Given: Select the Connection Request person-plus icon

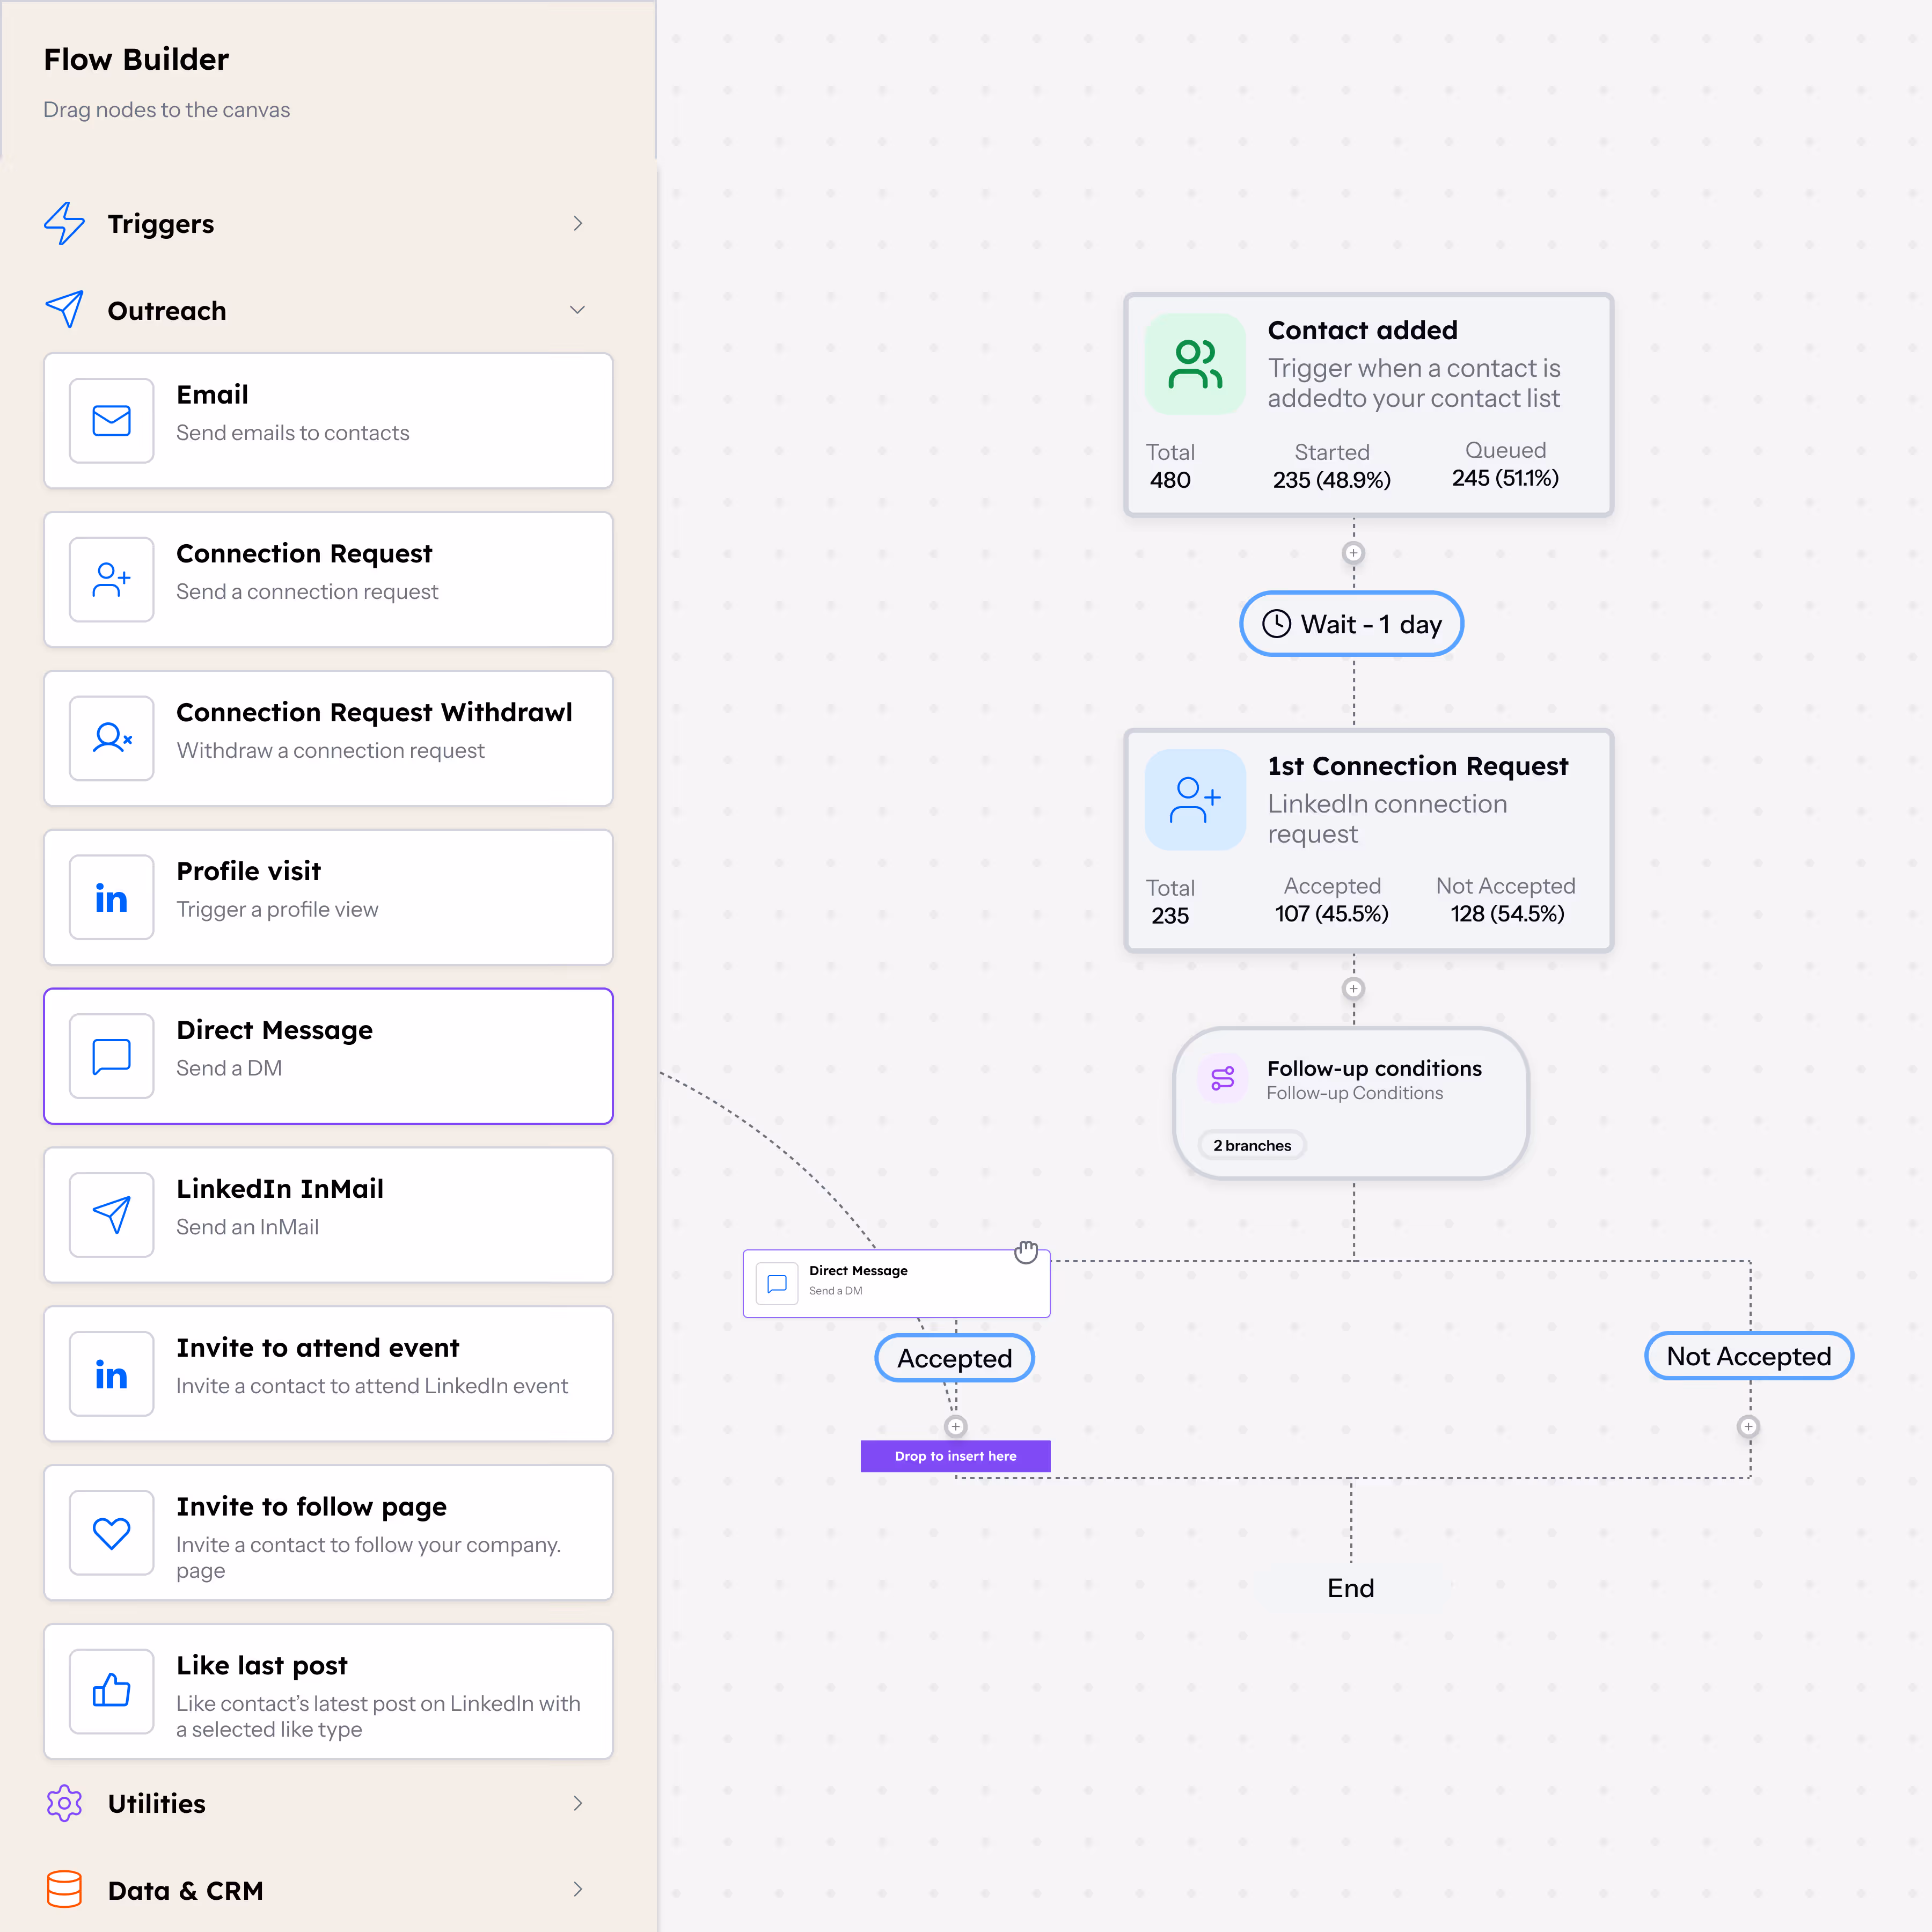Looking at the screenshot, I should pyautogui.click(x=111, y=579).
